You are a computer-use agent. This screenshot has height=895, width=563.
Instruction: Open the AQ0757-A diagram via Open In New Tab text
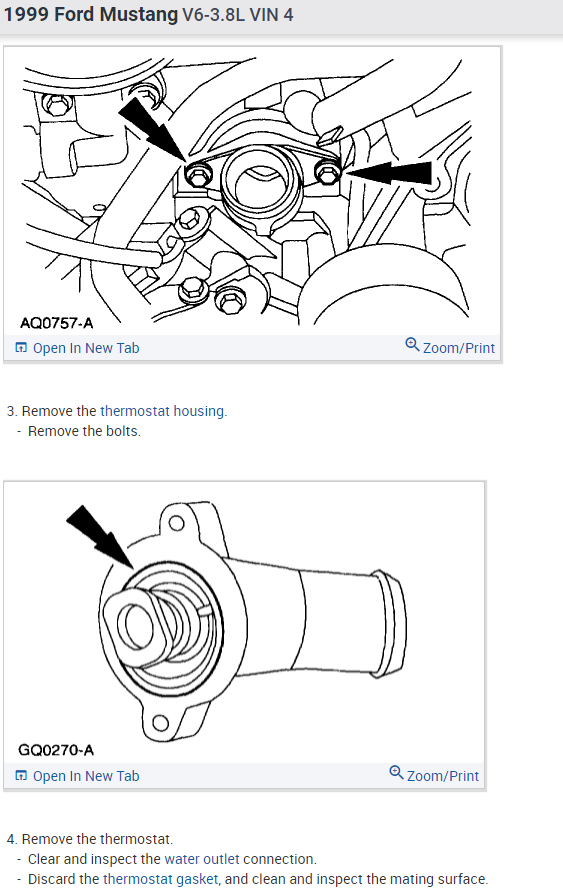(86, 348)
